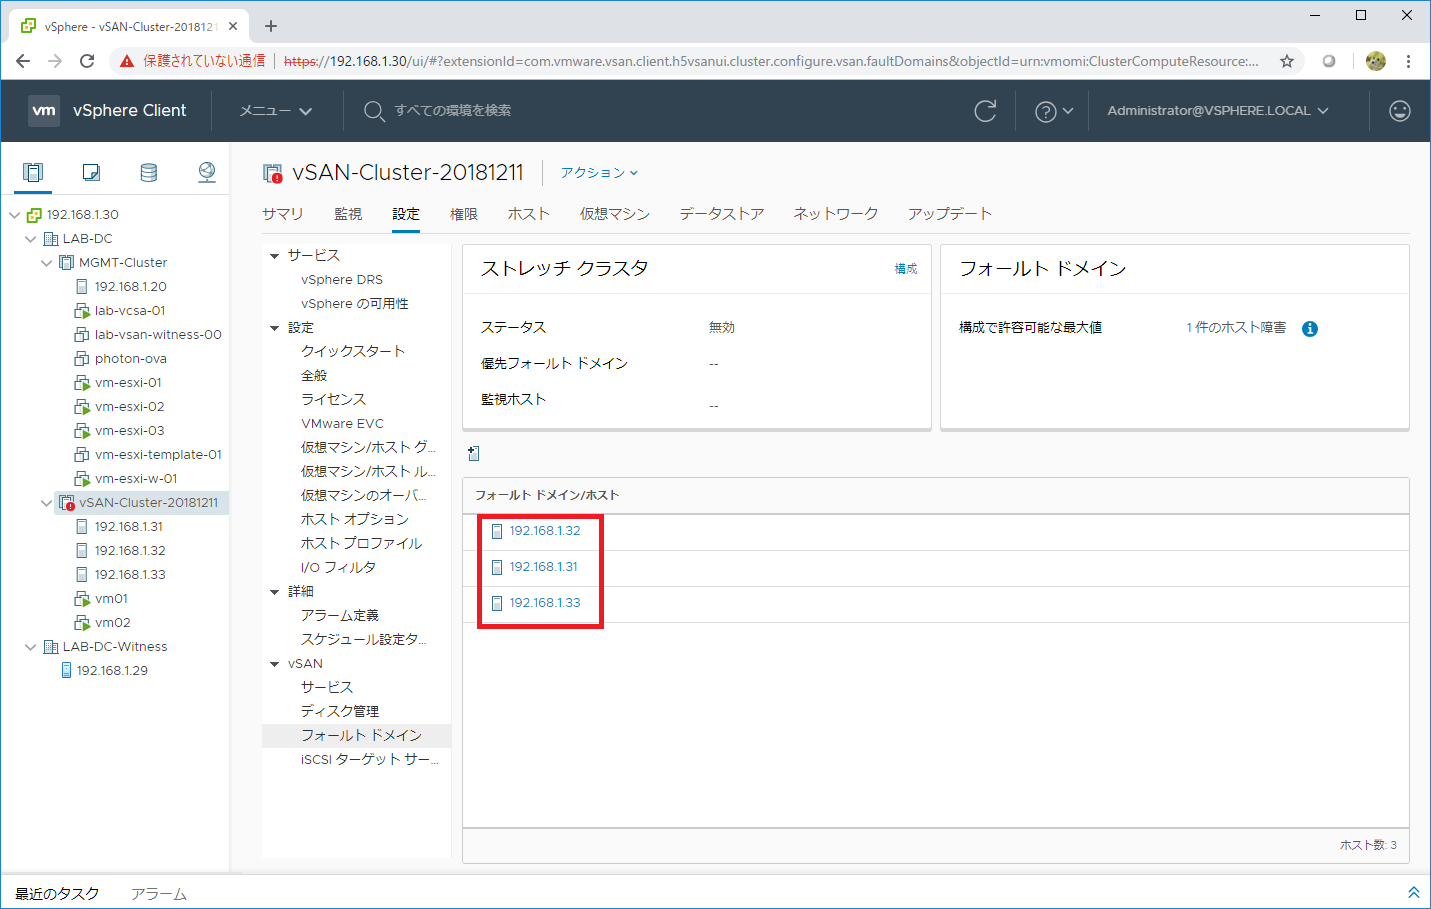Click the info icon beside 1件のホスト障害
This screenshot has width=1431, height=909.
pos(1310,329)
